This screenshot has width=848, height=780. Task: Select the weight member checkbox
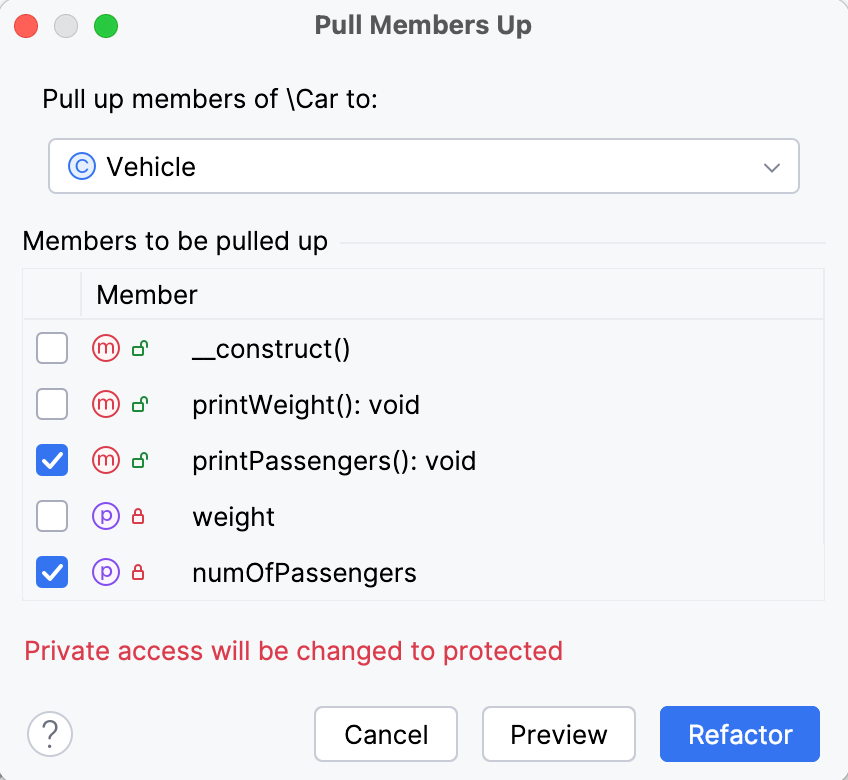point(52,516)
